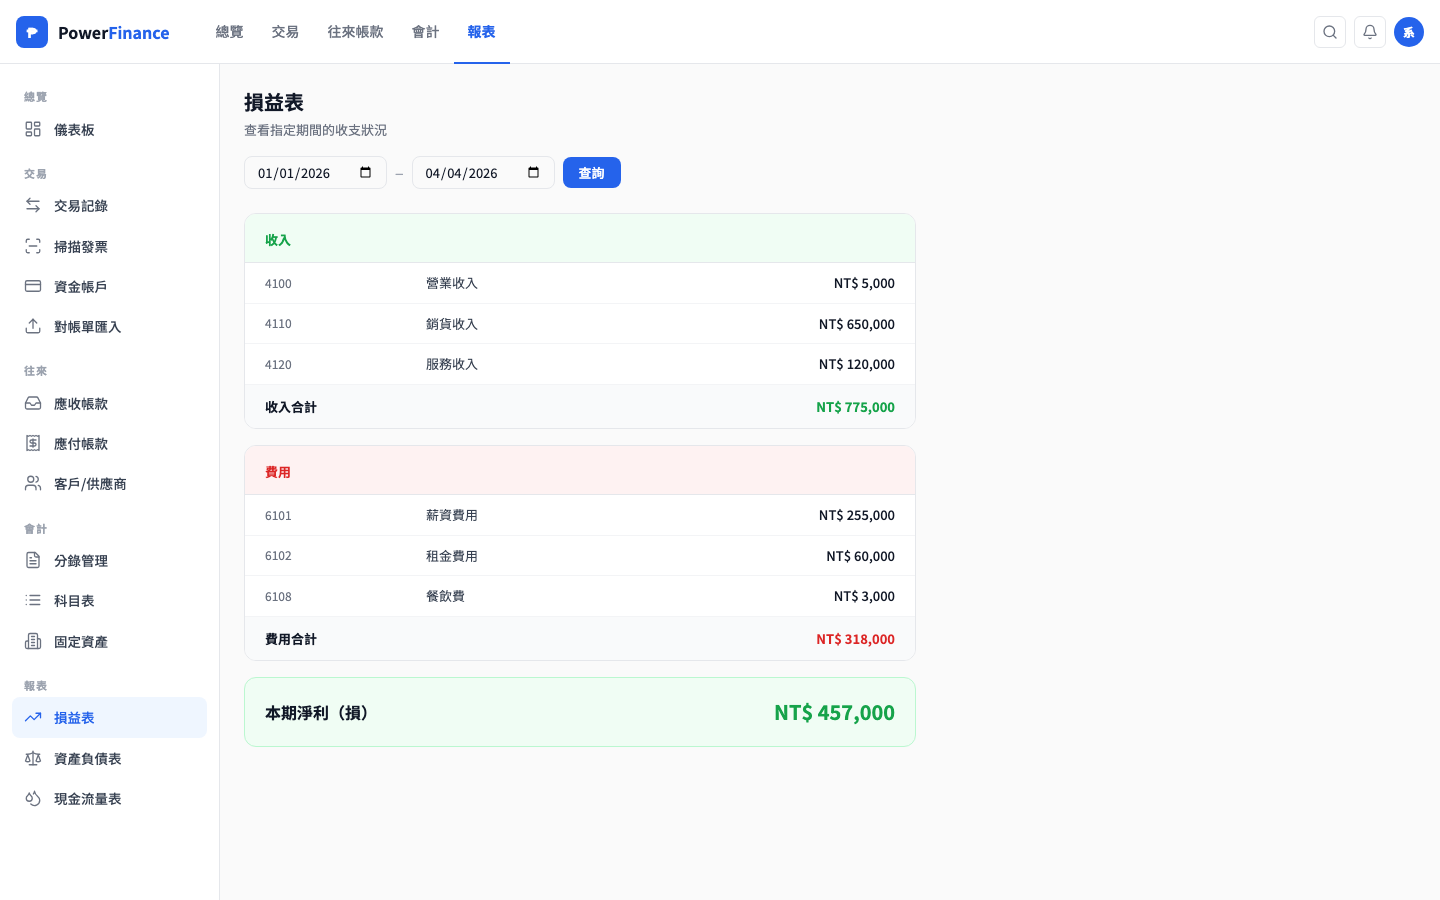Image resolution: width=1440 pixels, height=900 pixels.
Task: Open 固定資產 in sidebar
Action: pos(81,642)
